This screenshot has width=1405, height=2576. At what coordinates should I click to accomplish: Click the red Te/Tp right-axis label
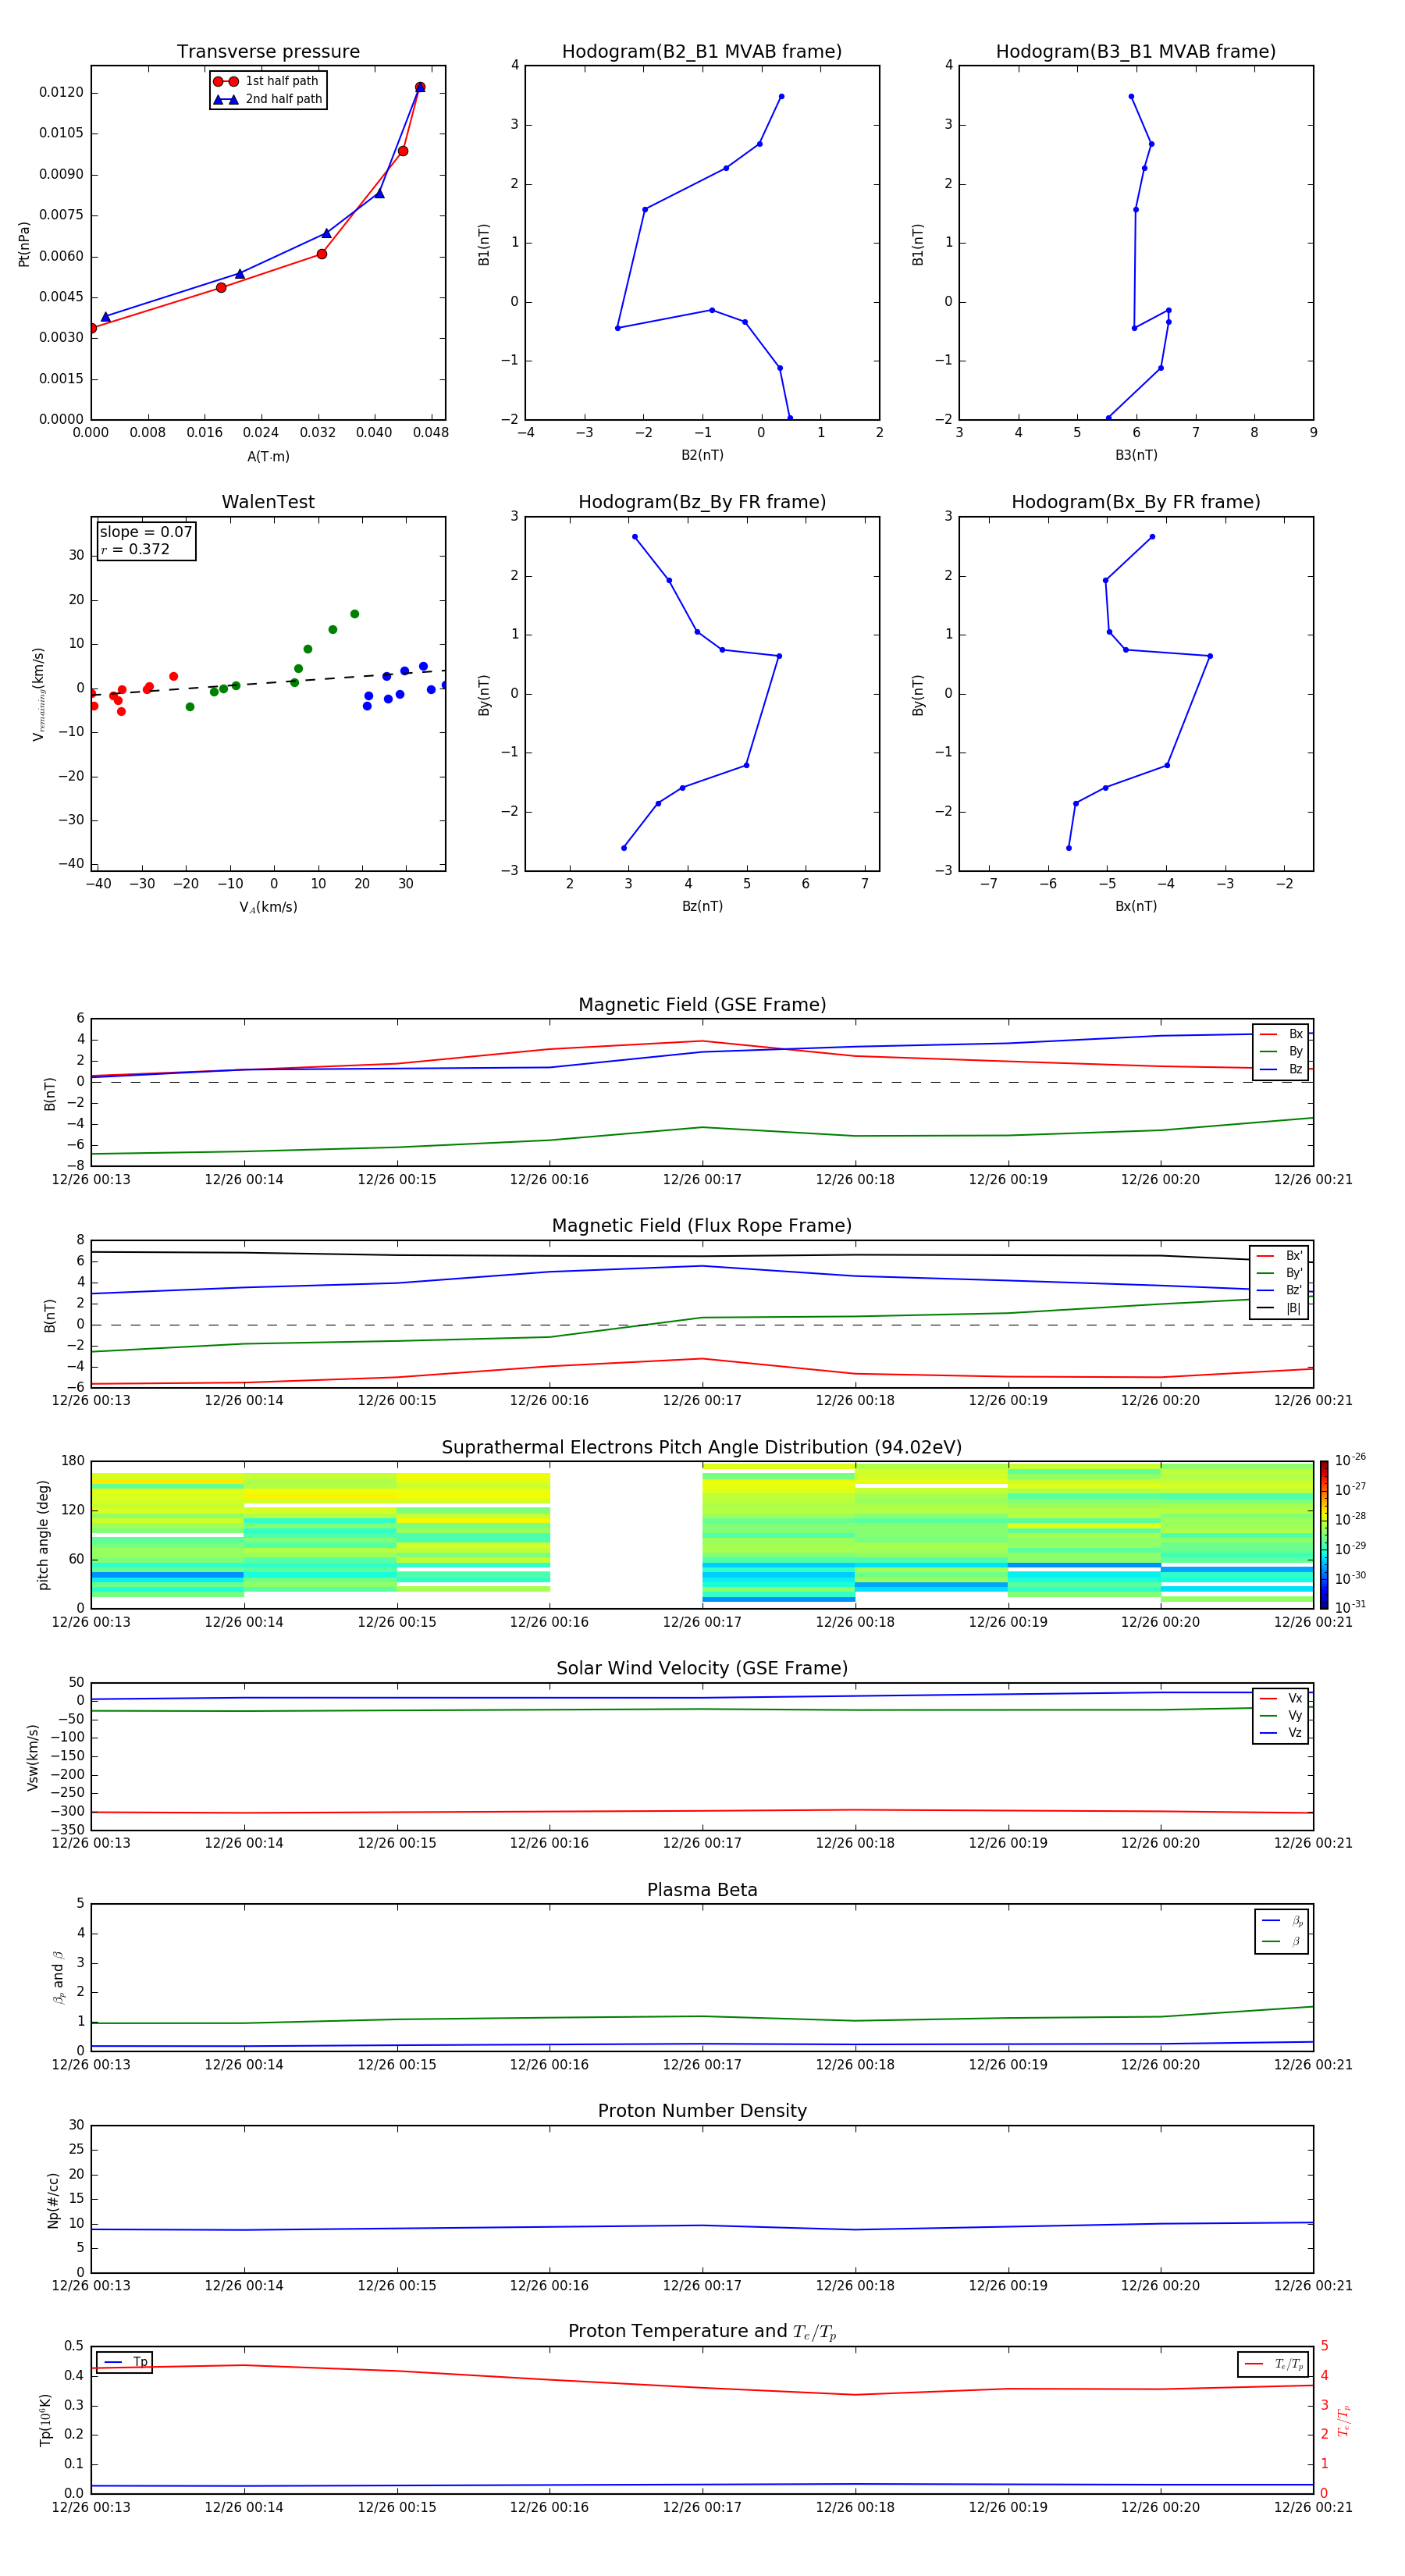1344,2421
